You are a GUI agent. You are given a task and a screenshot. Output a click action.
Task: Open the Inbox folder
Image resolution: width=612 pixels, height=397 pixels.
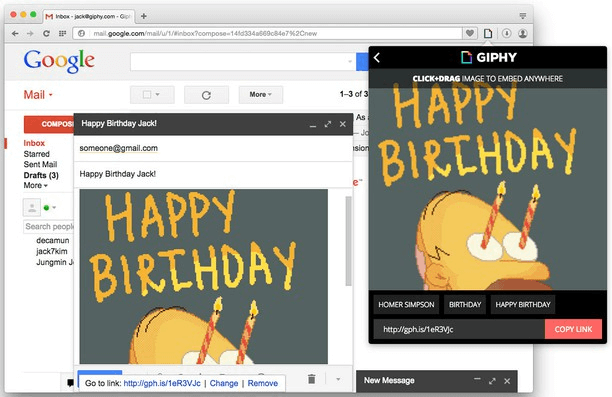34,143
